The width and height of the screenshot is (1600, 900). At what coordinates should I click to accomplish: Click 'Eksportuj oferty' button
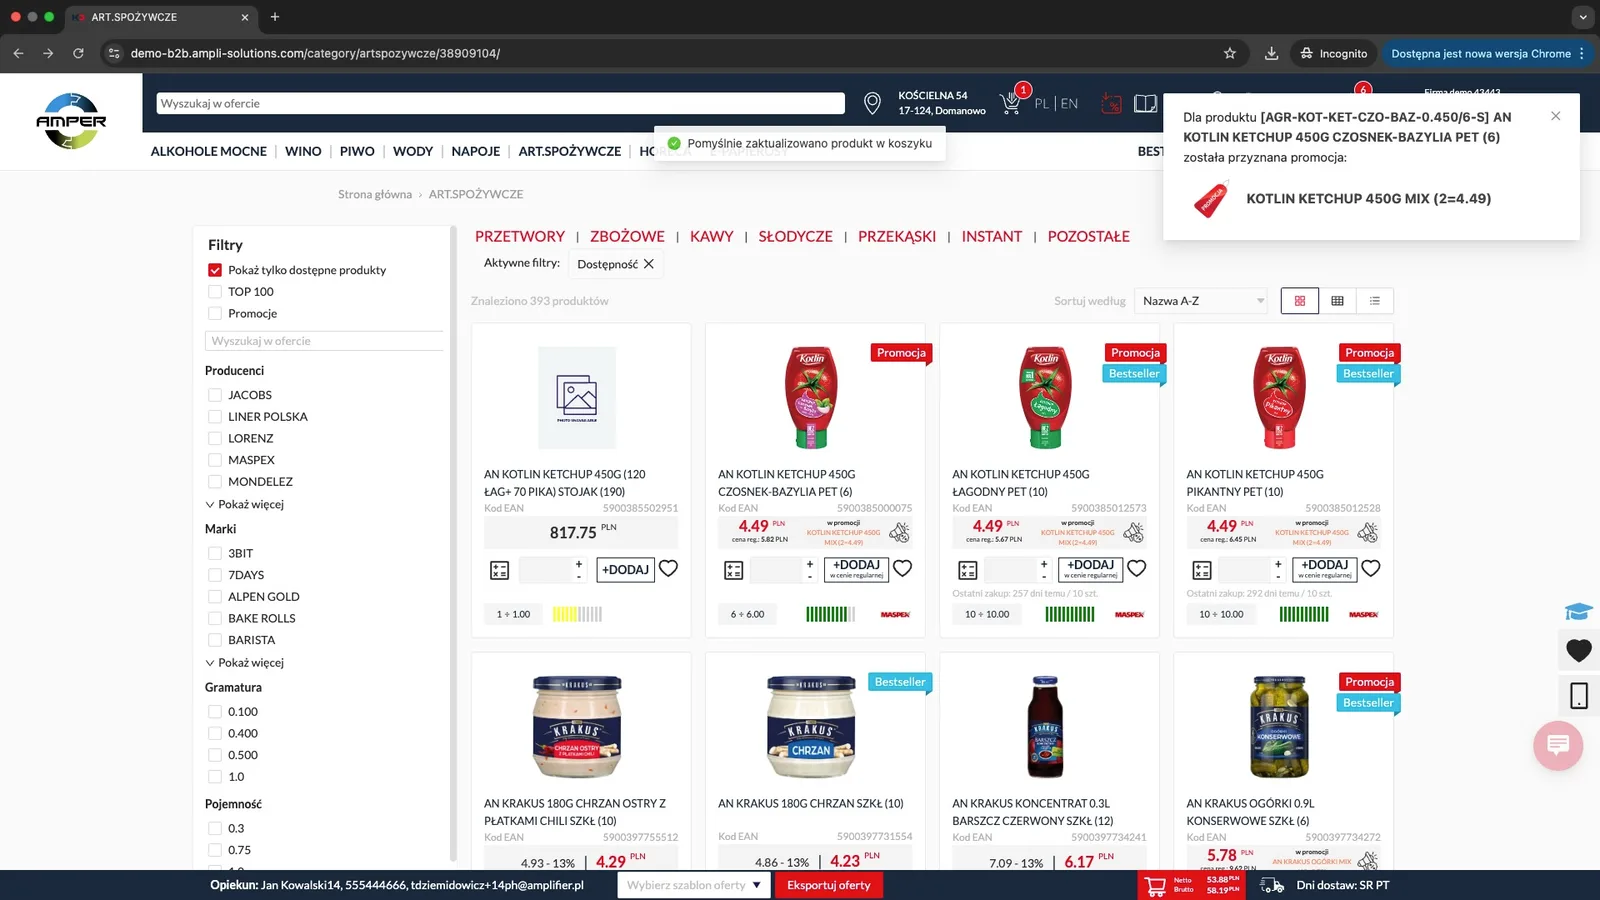829,885
